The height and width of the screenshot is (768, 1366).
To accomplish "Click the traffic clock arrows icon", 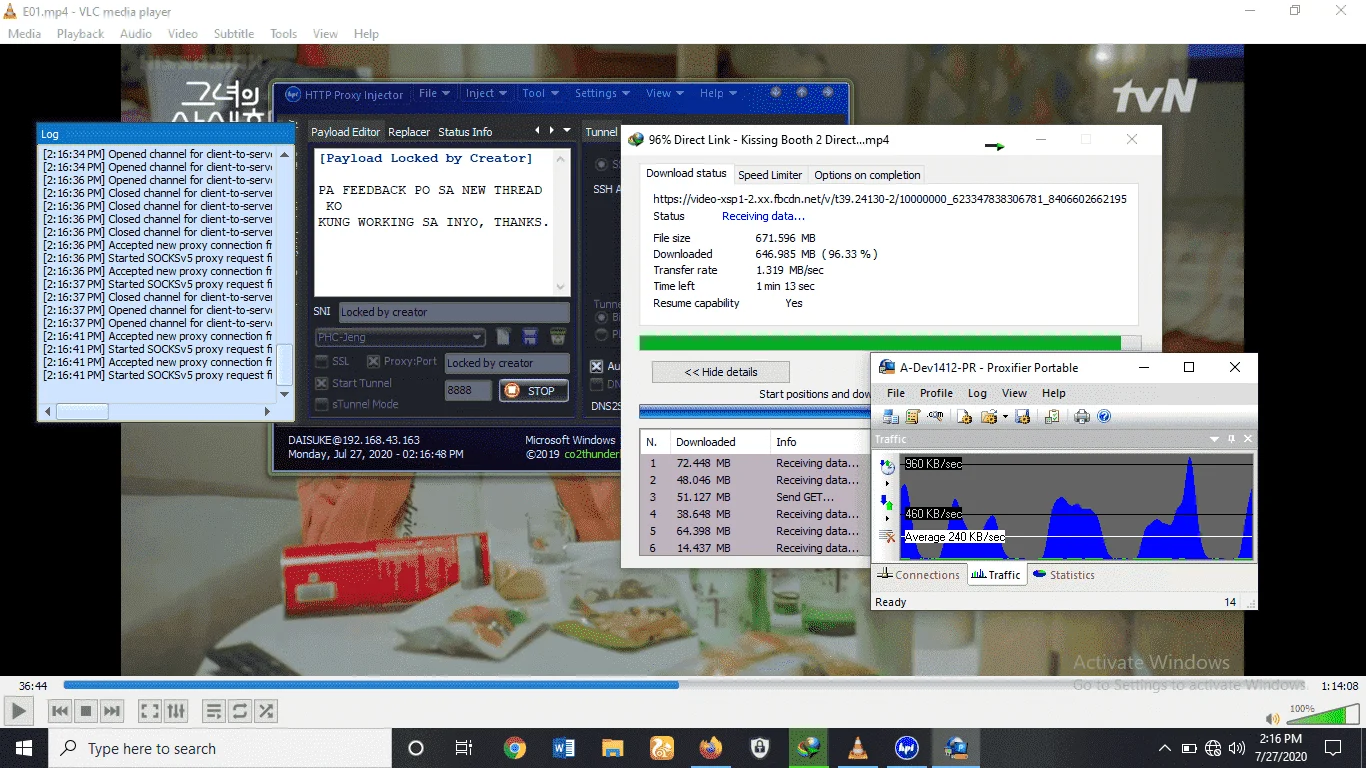I will (x=887, y=467).
